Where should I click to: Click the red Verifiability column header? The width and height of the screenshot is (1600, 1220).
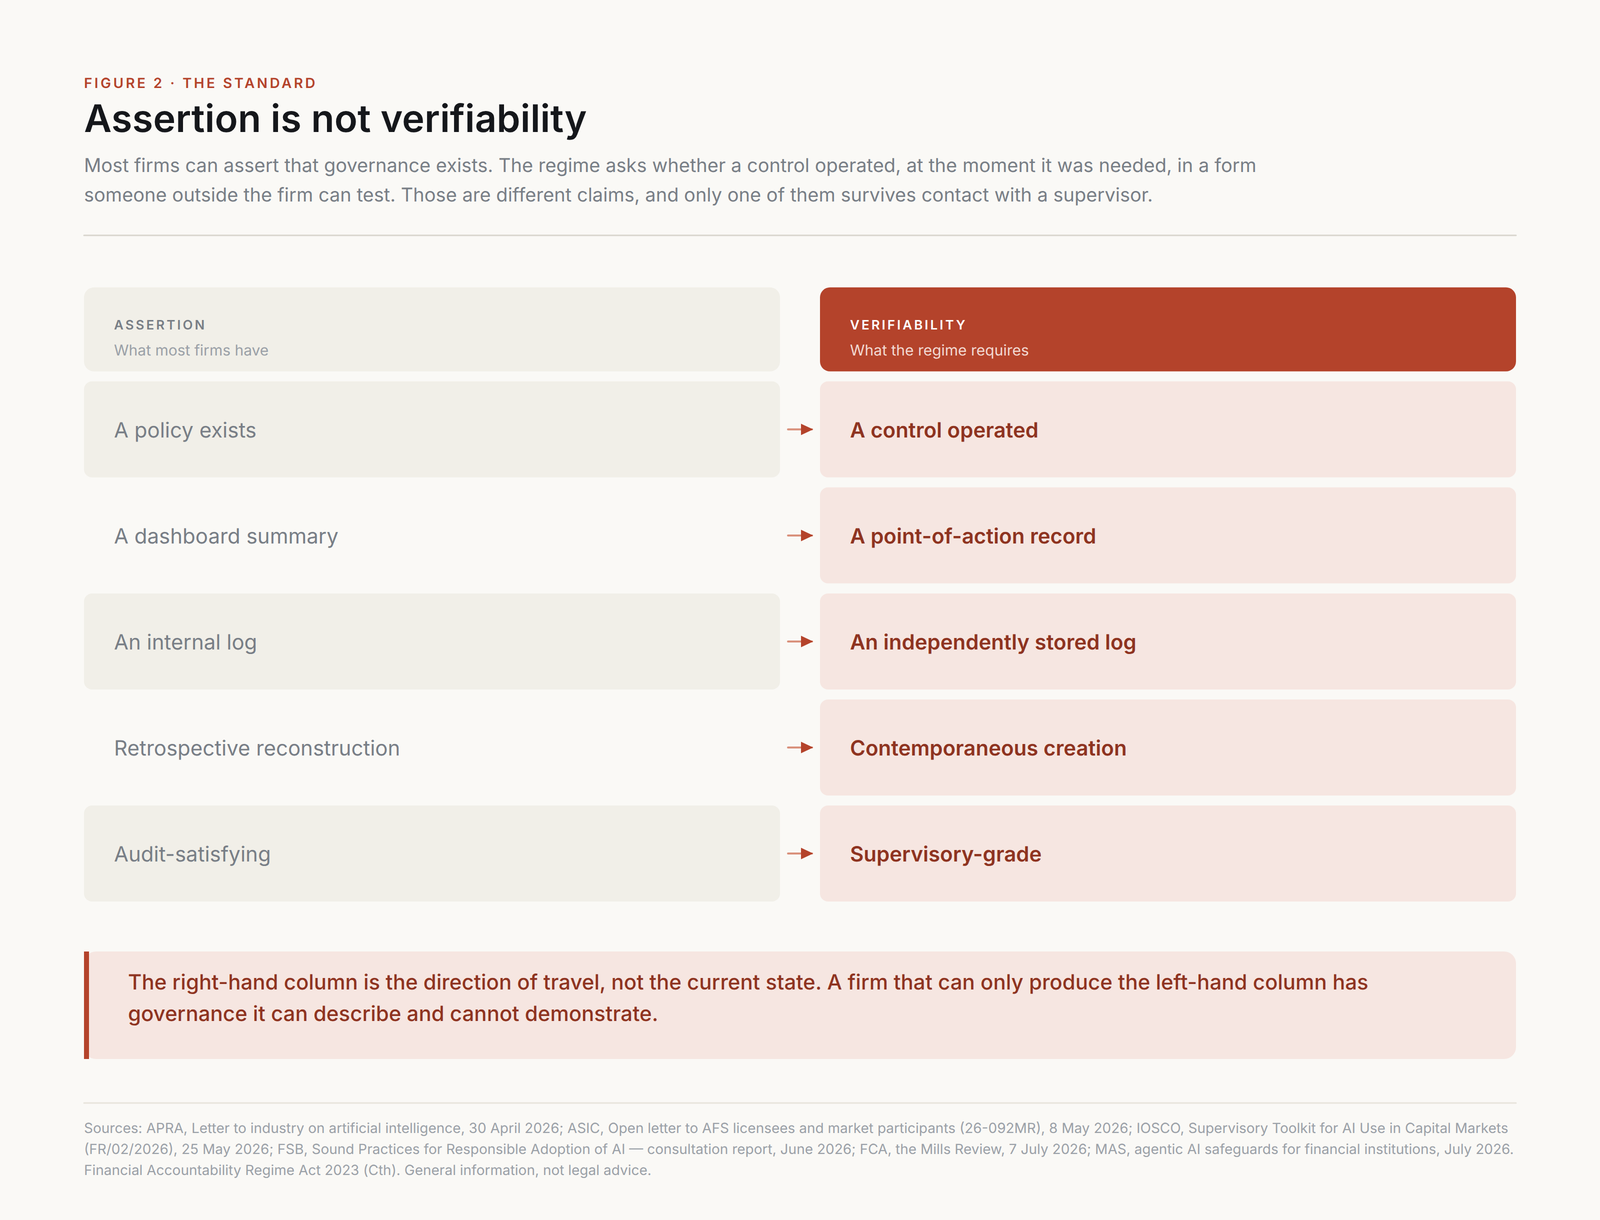tap(1168, 330)
